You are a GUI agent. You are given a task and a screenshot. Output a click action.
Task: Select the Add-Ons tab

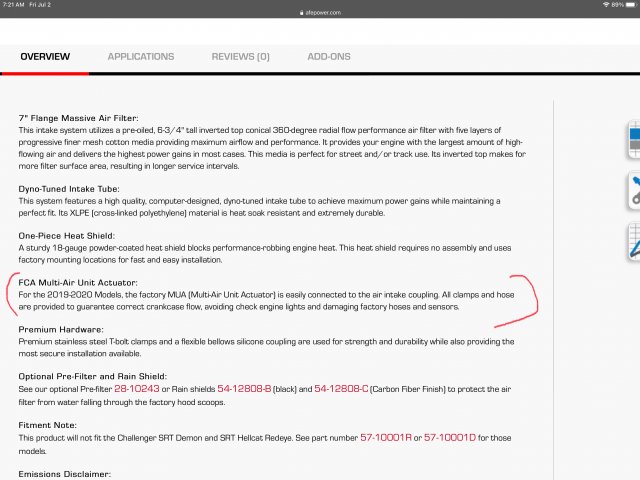pos(328,57)
